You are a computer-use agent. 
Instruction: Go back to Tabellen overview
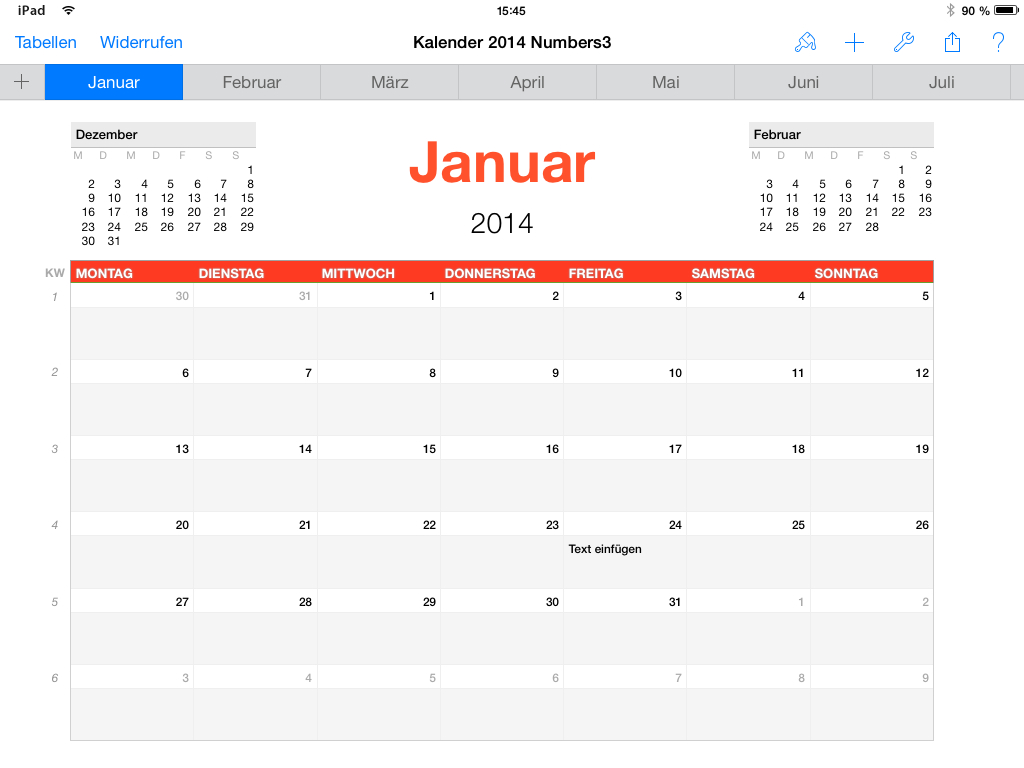pyautogui.click(x=46, y=42)
